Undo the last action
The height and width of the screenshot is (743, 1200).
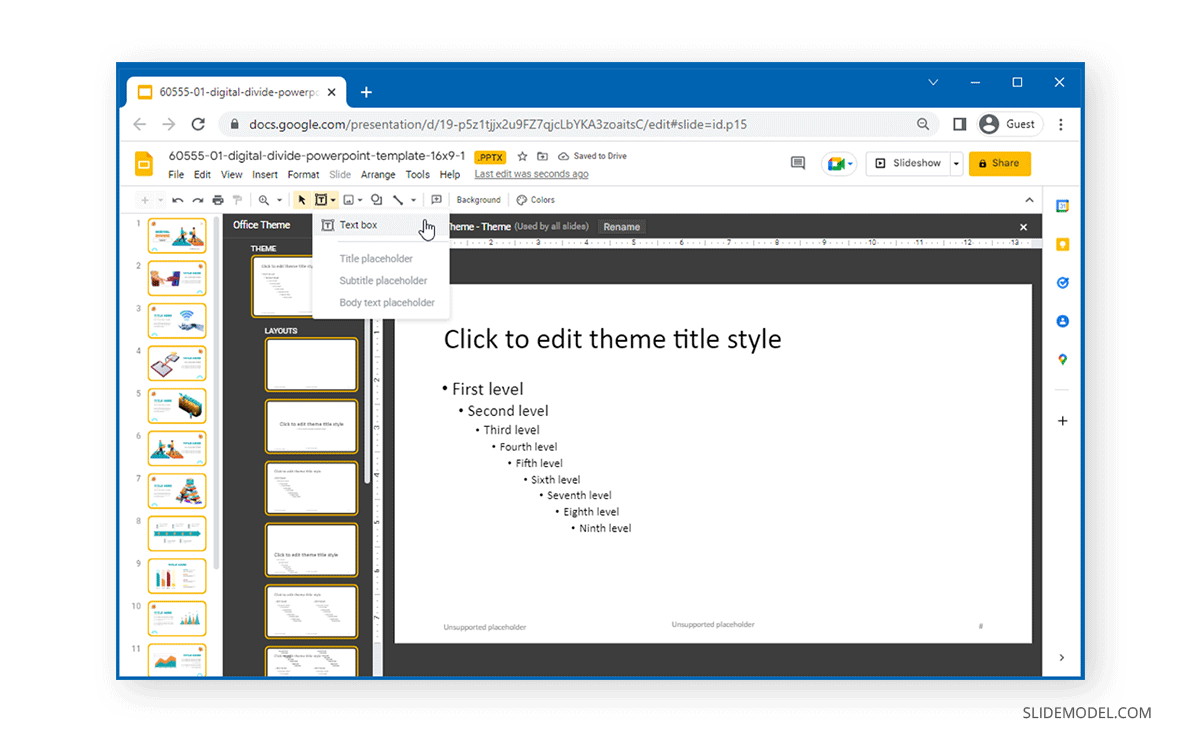(x=177, y=199)
